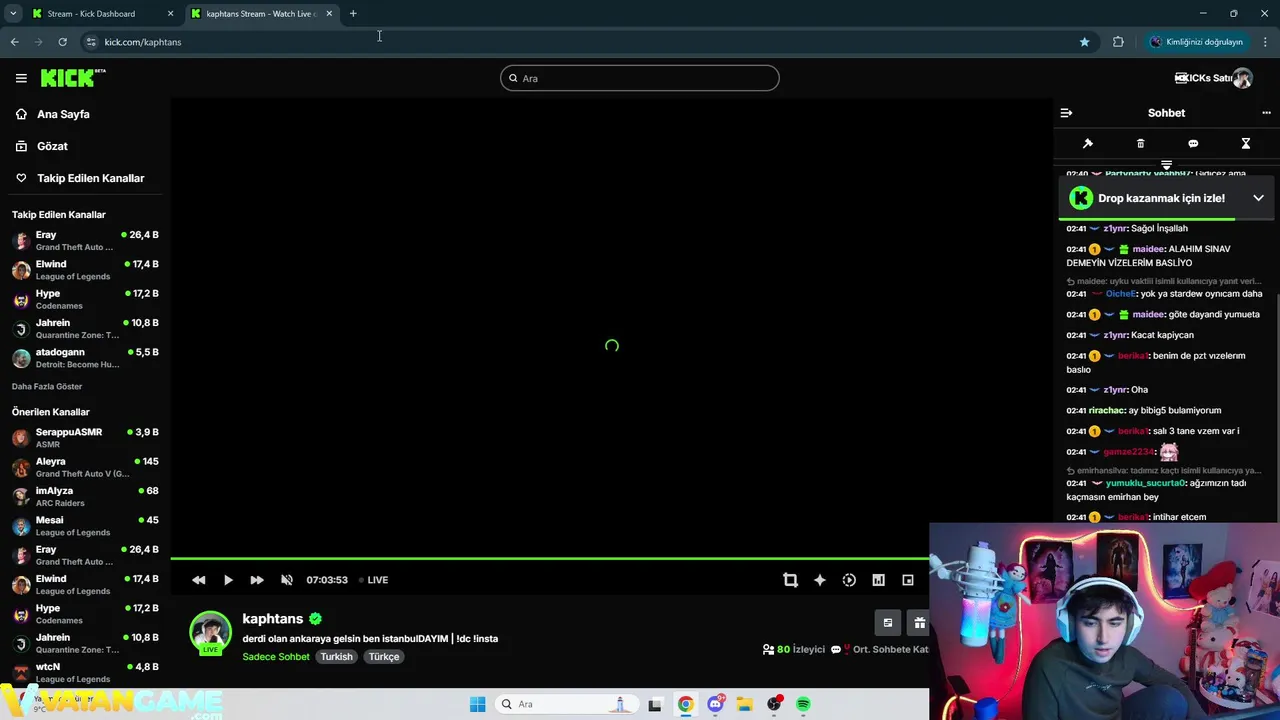Viewport: 1280px width, 720px height.
Task: Open wtcN channel in sidebar
Action: 85,673
